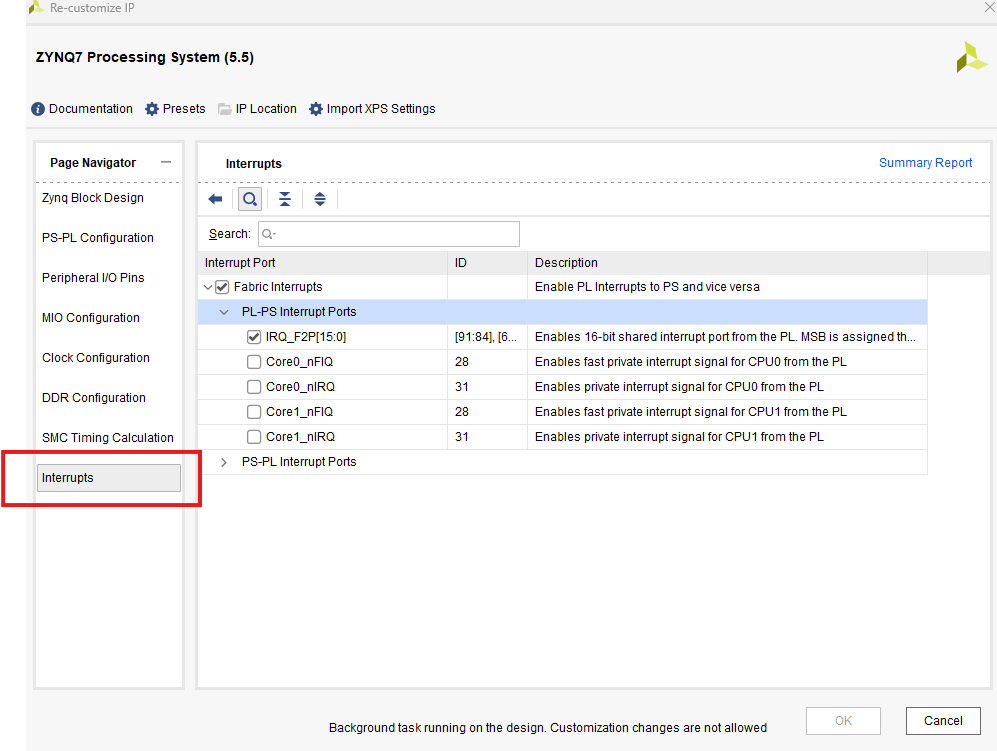Open MIO Configuration page

click(91, 318)
